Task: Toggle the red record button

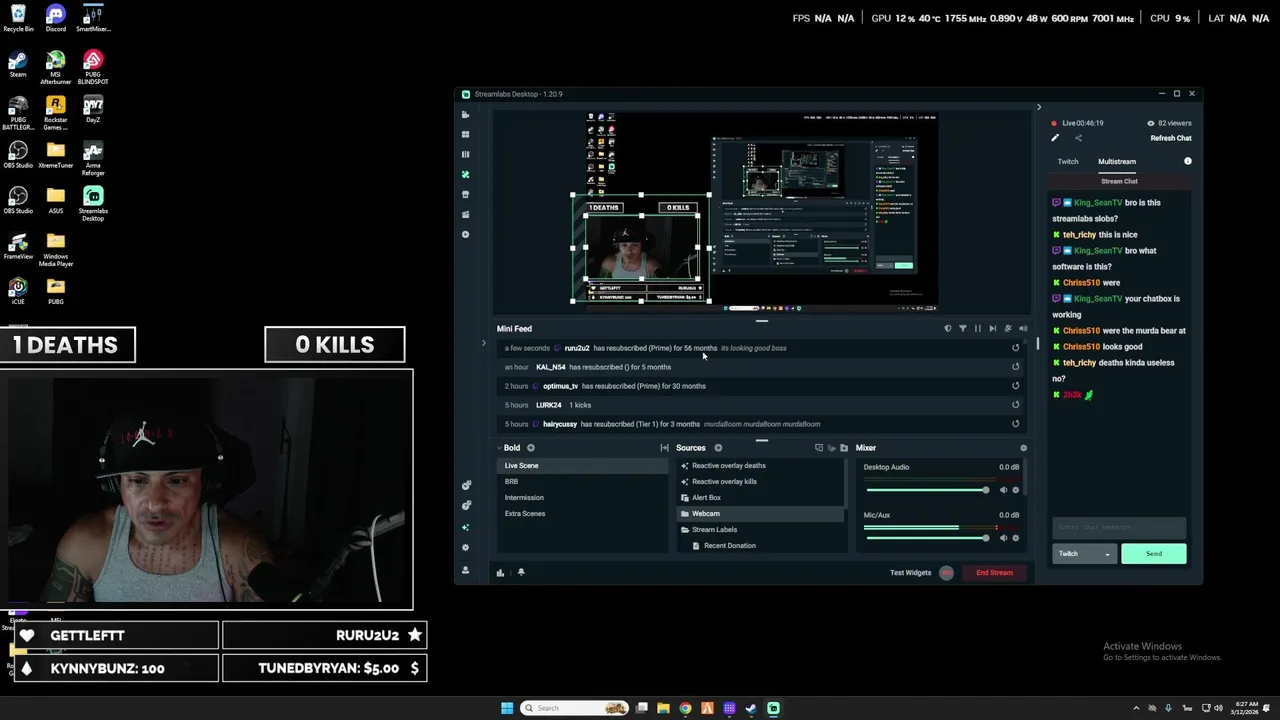Action: click(946, 573)
